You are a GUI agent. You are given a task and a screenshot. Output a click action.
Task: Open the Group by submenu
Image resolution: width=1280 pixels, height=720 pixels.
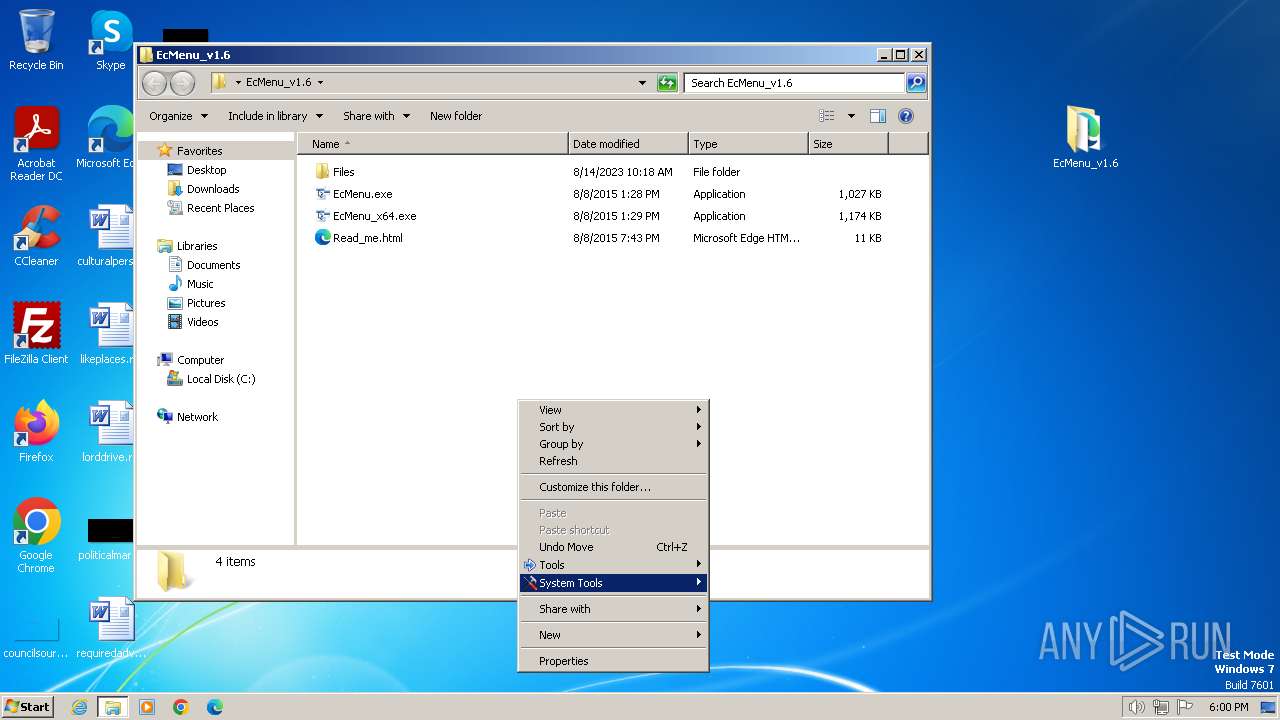point(613,444)
